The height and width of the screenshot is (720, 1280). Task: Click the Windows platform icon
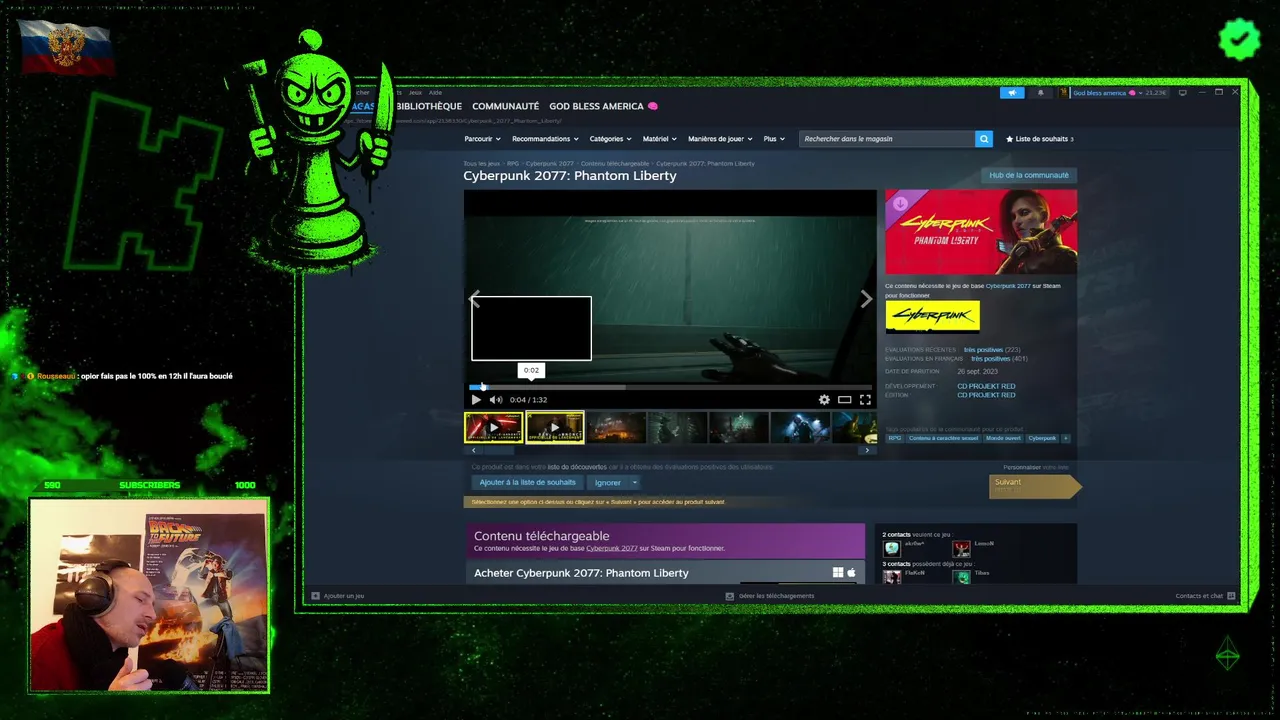coord(838,573)
